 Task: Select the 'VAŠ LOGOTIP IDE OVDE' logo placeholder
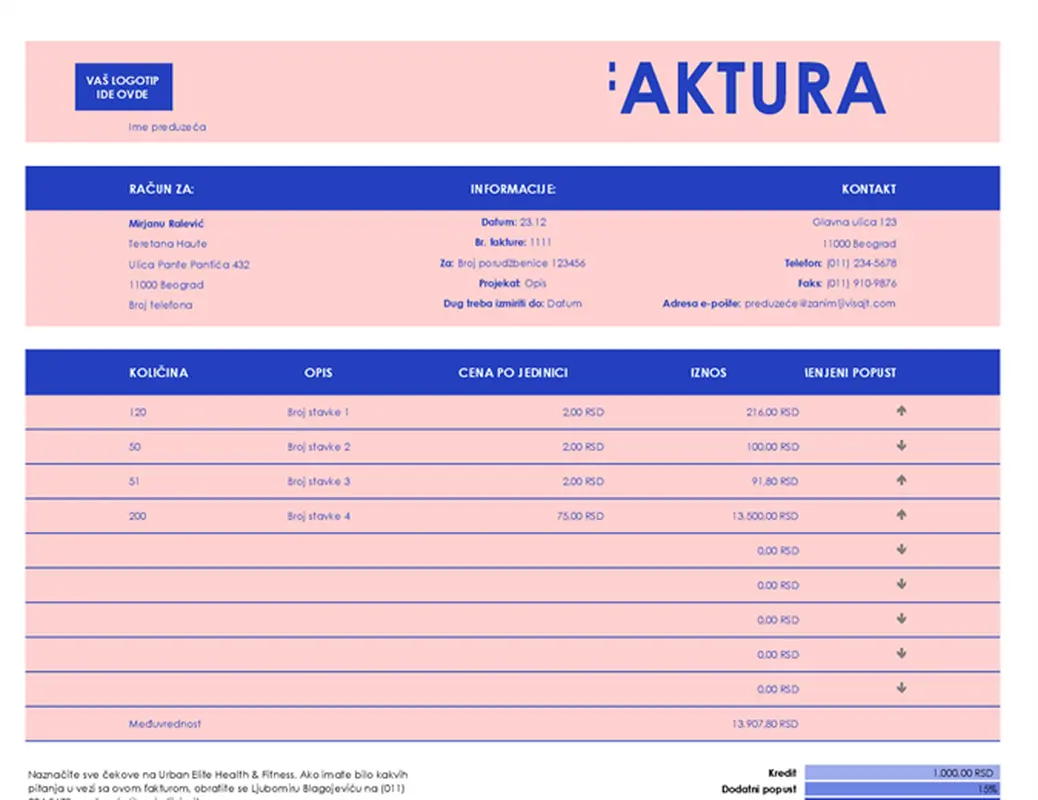123,87
